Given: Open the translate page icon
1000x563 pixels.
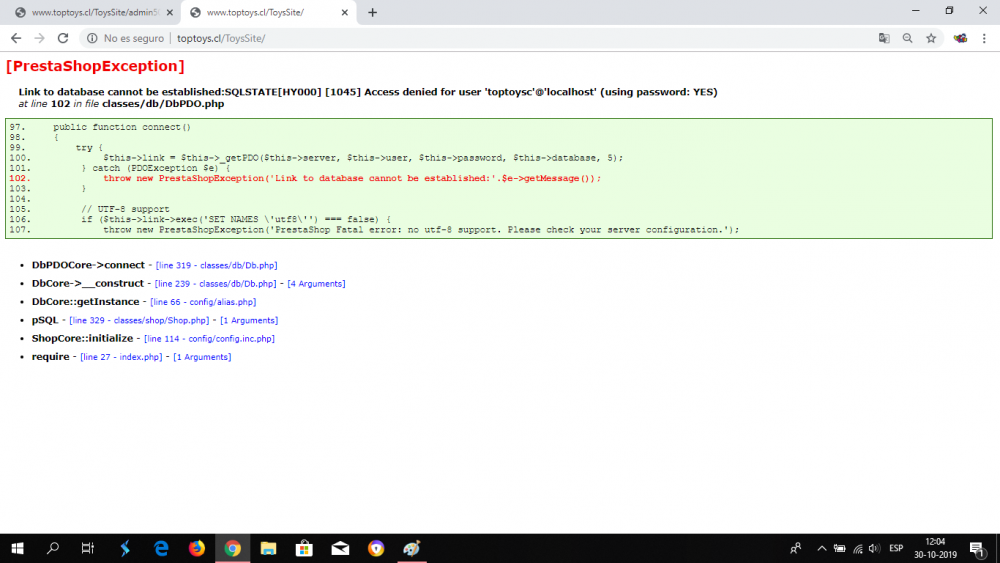Looking at the screenshot, I should tap(884, 38).
